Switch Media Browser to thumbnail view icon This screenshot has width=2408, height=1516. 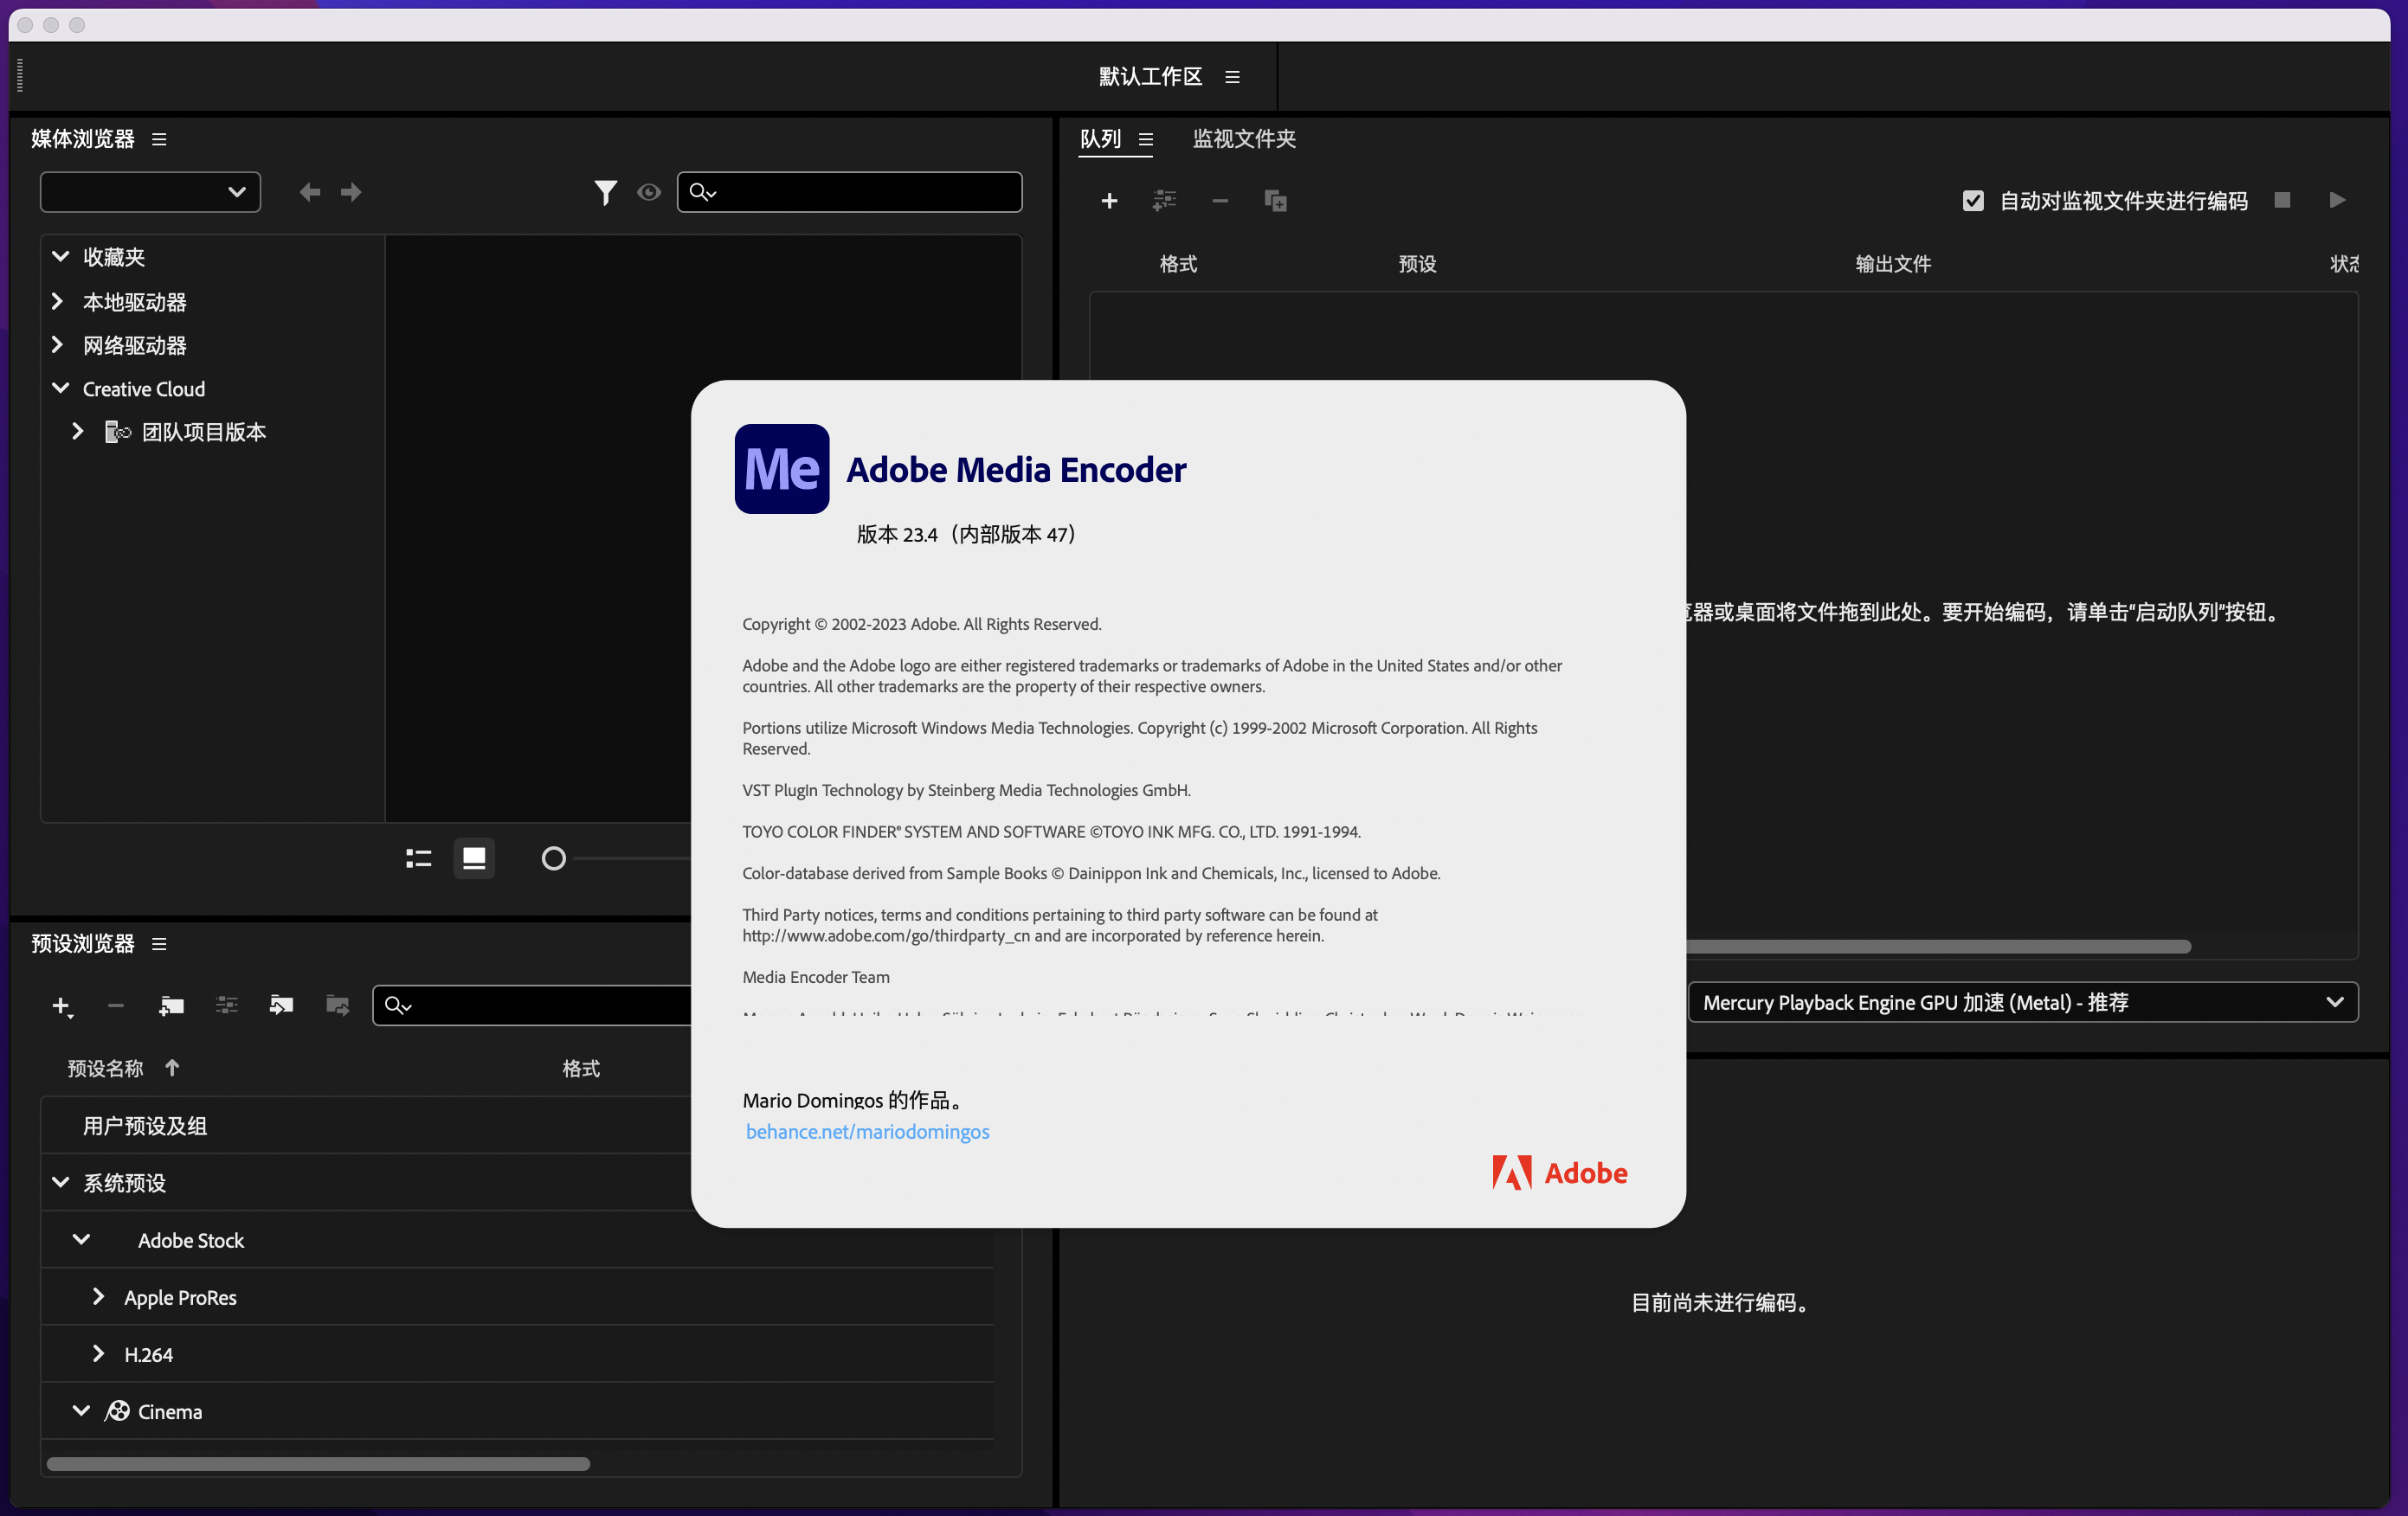(474, 858)
